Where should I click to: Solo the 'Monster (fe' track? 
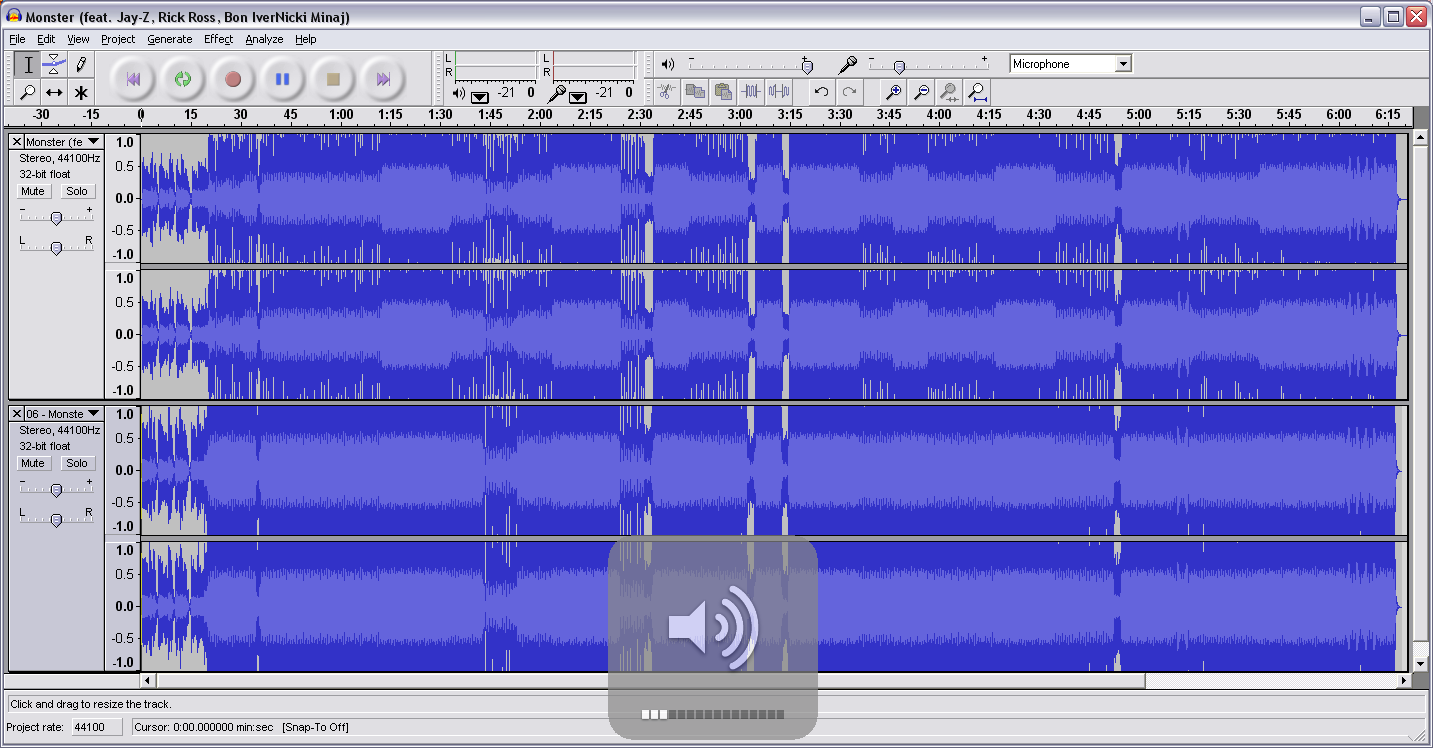click(77, 191)
